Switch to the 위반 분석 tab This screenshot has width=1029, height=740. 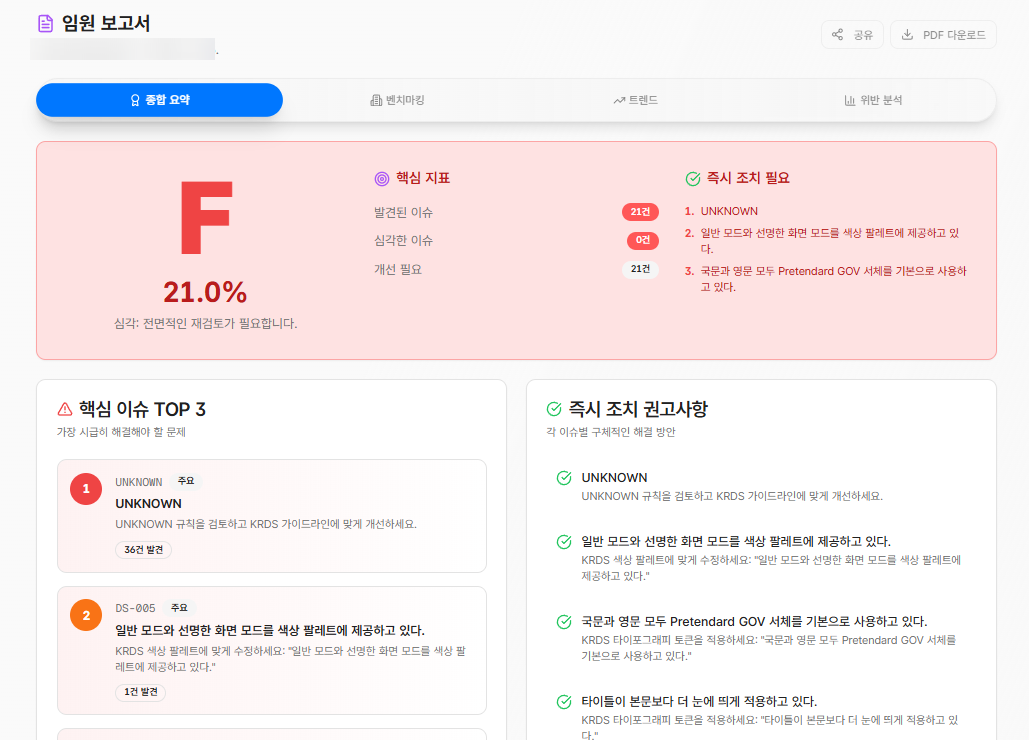pyautogui.click(x=873, y=100)
